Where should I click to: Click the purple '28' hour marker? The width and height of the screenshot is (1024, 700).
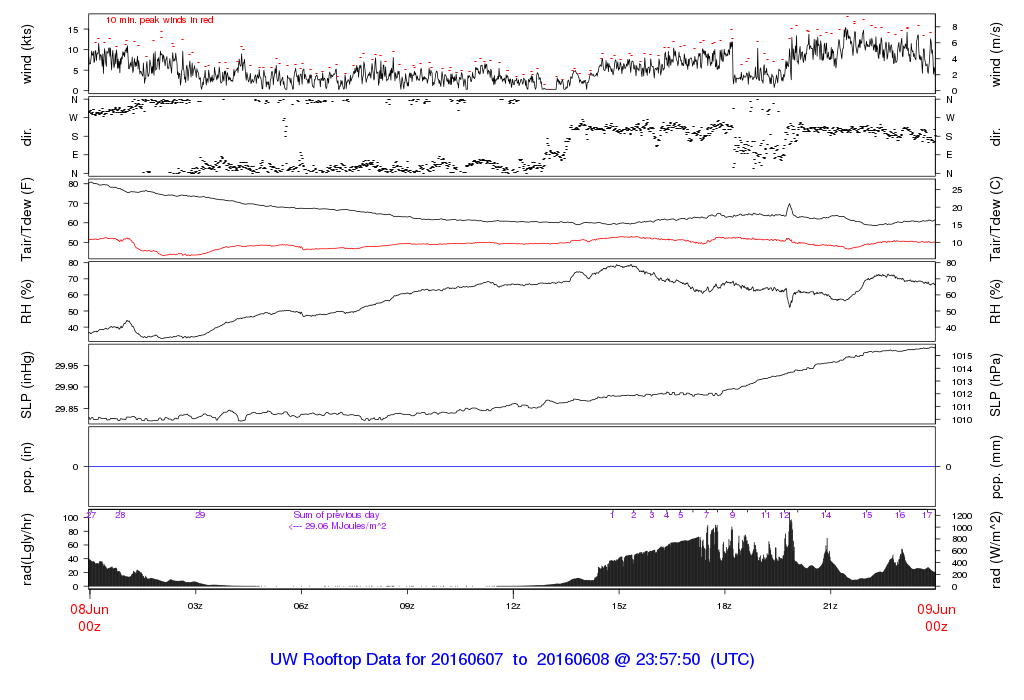[x=120, y=515]
